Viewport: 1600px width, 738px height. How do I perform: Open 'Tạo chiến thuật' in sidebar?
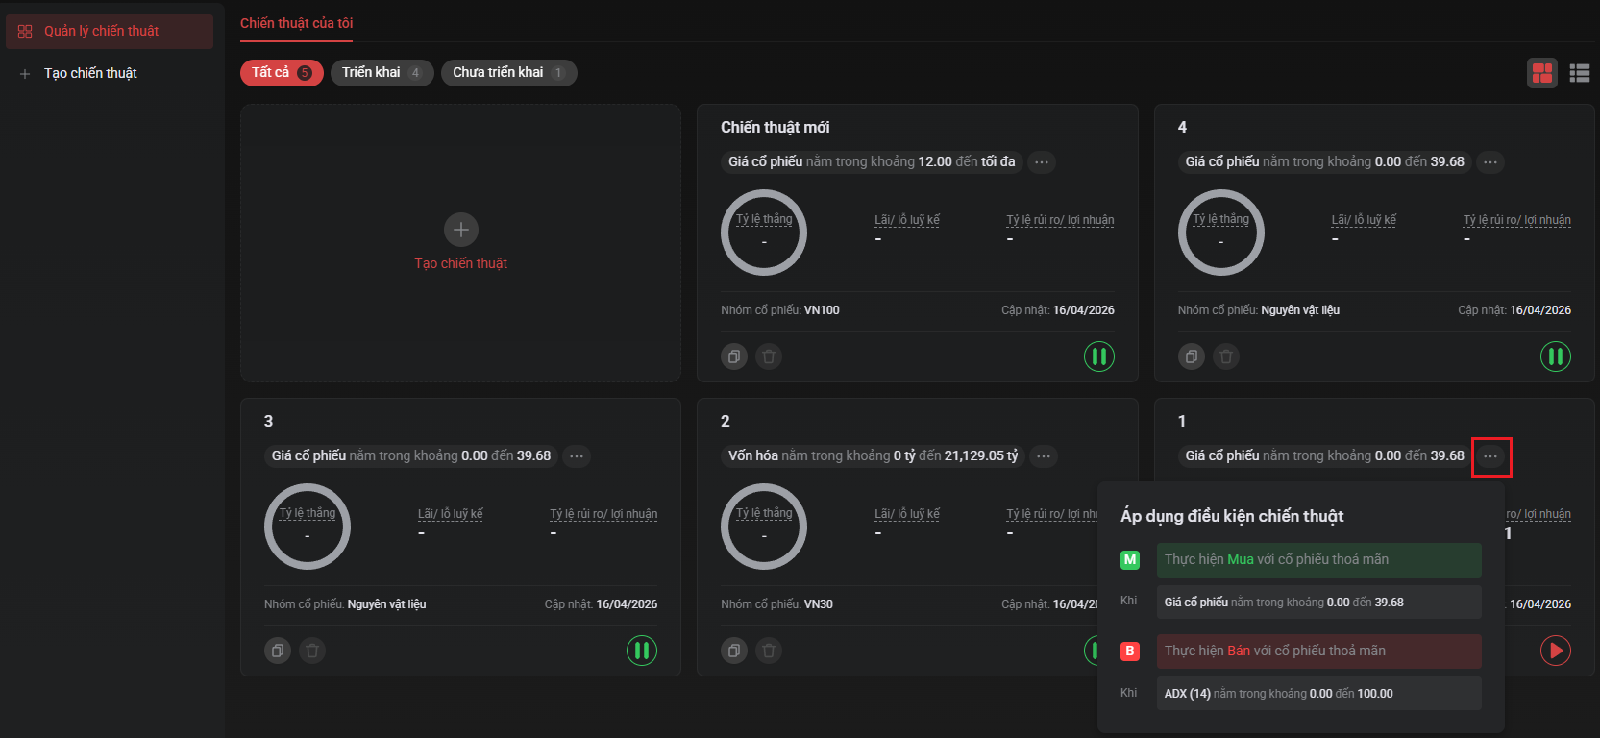click(x=90, y=73)
